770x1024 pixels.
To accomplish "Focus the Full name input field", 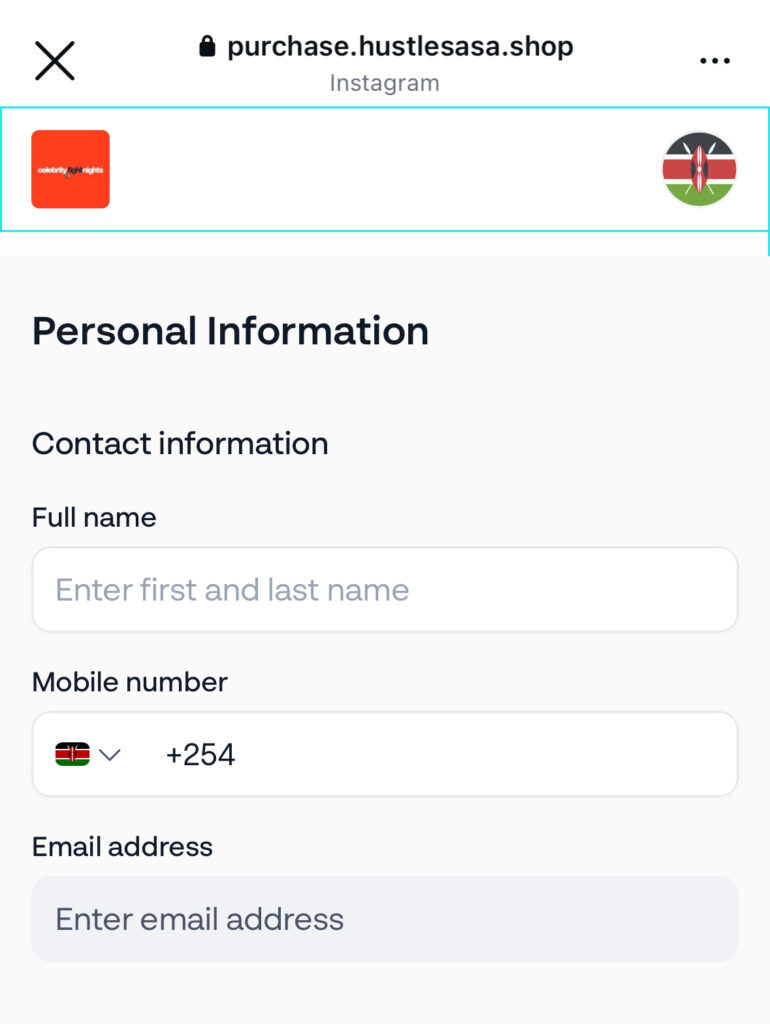I will point(385,589).
